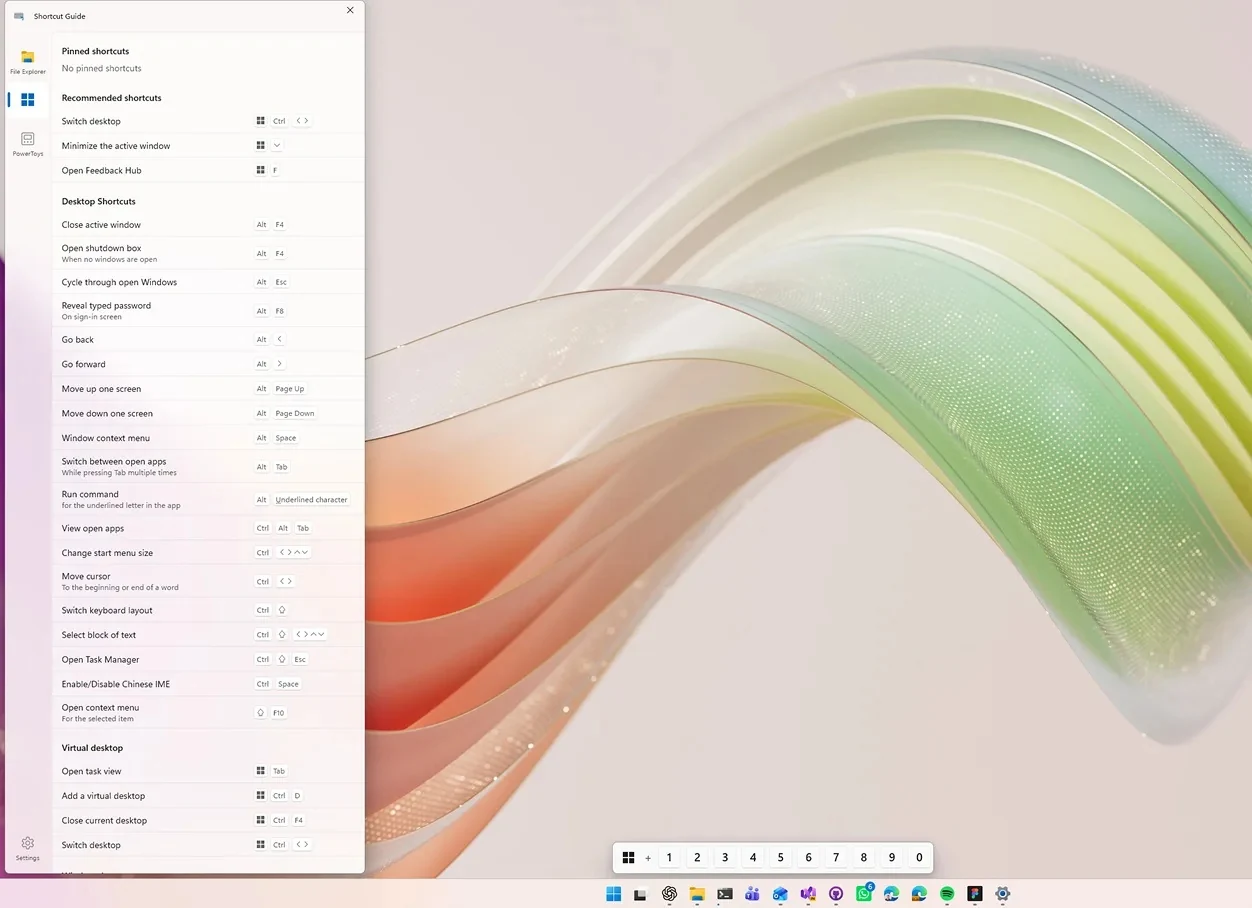The image size is (1252, 908).
Task: Select the Window context menu row
Action: [x=208, y=438]
